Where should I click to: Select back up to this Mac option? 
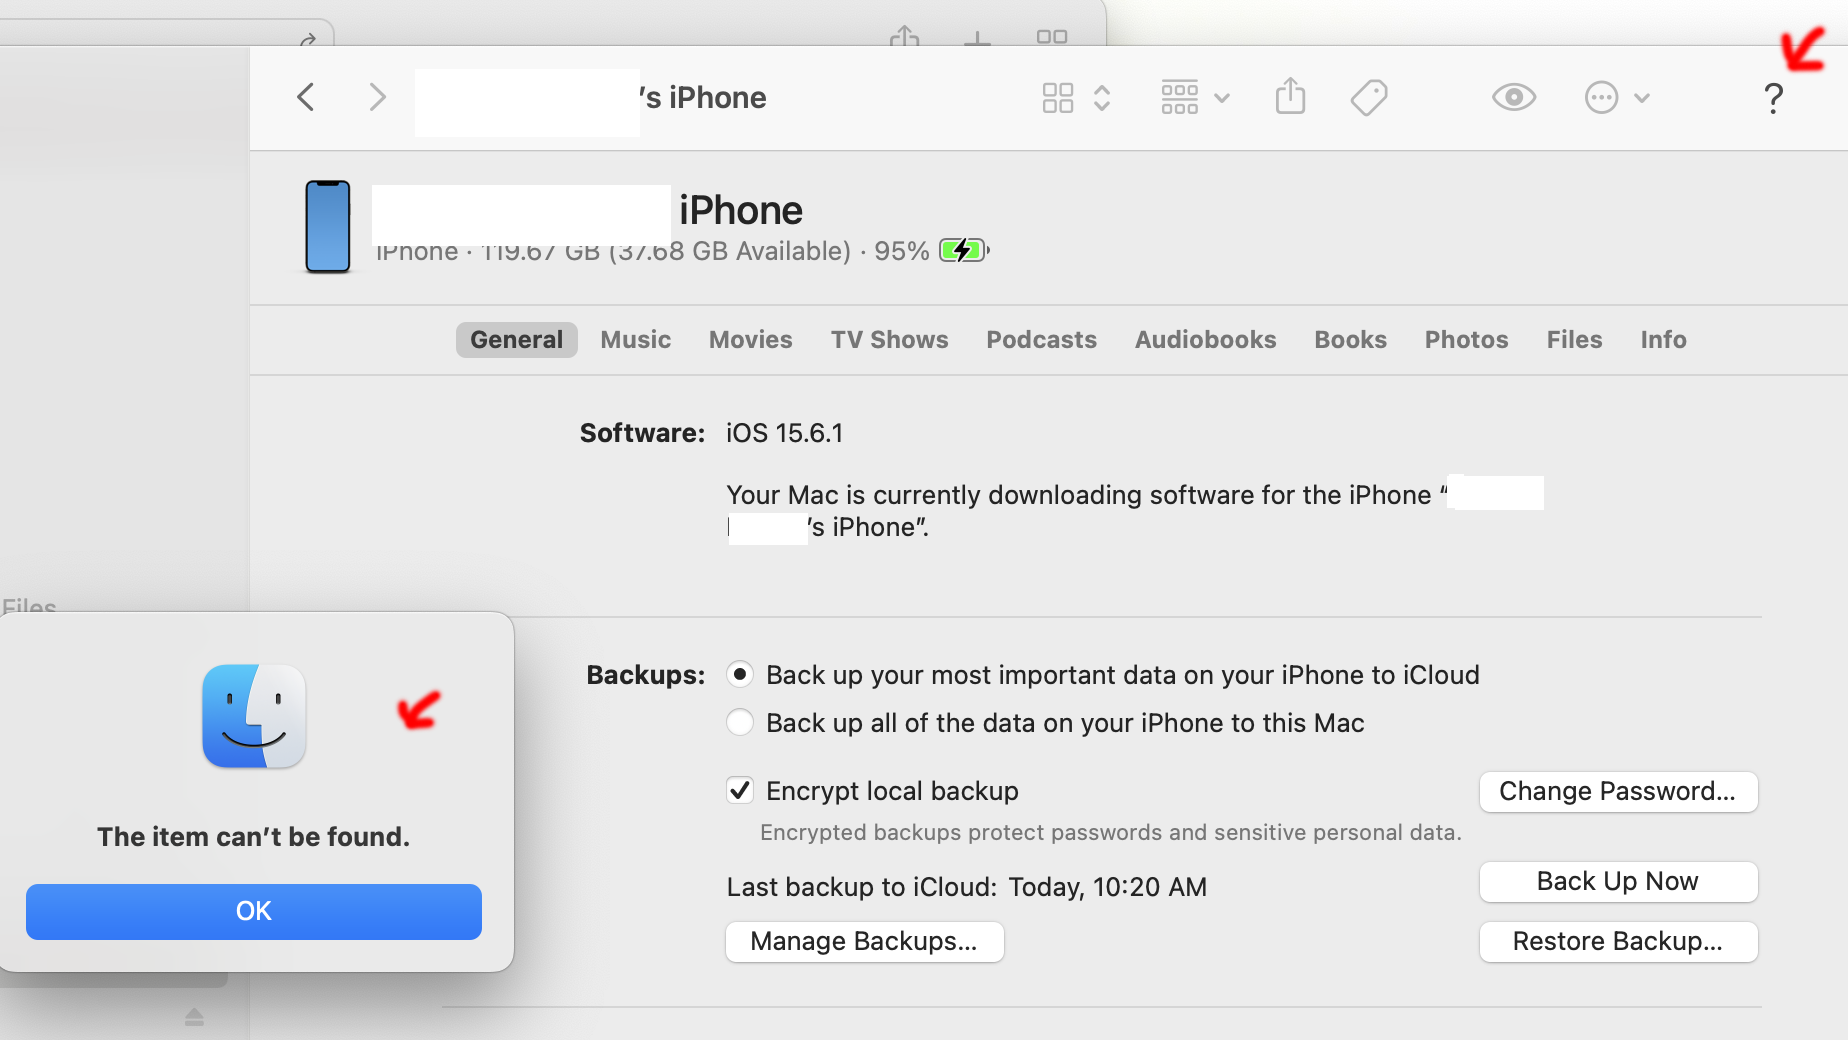740,722
